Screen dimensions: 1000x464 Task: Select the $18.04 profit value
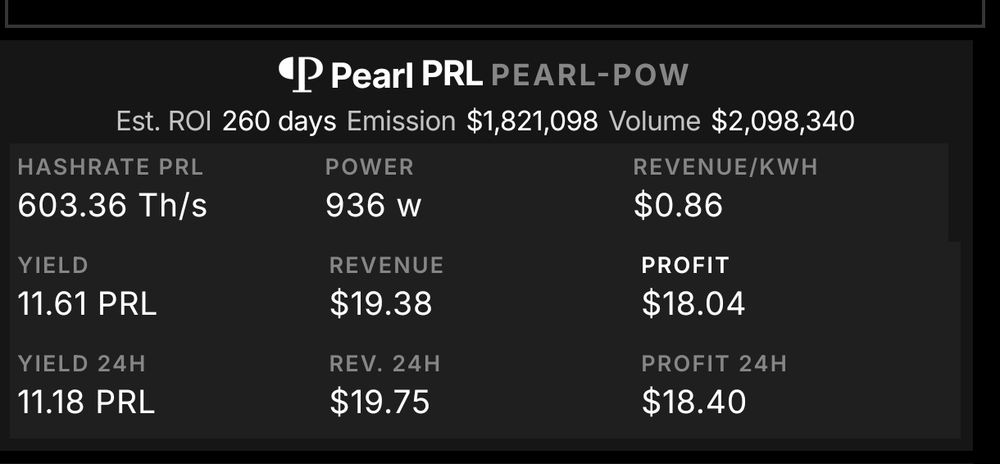click(693, 304)
